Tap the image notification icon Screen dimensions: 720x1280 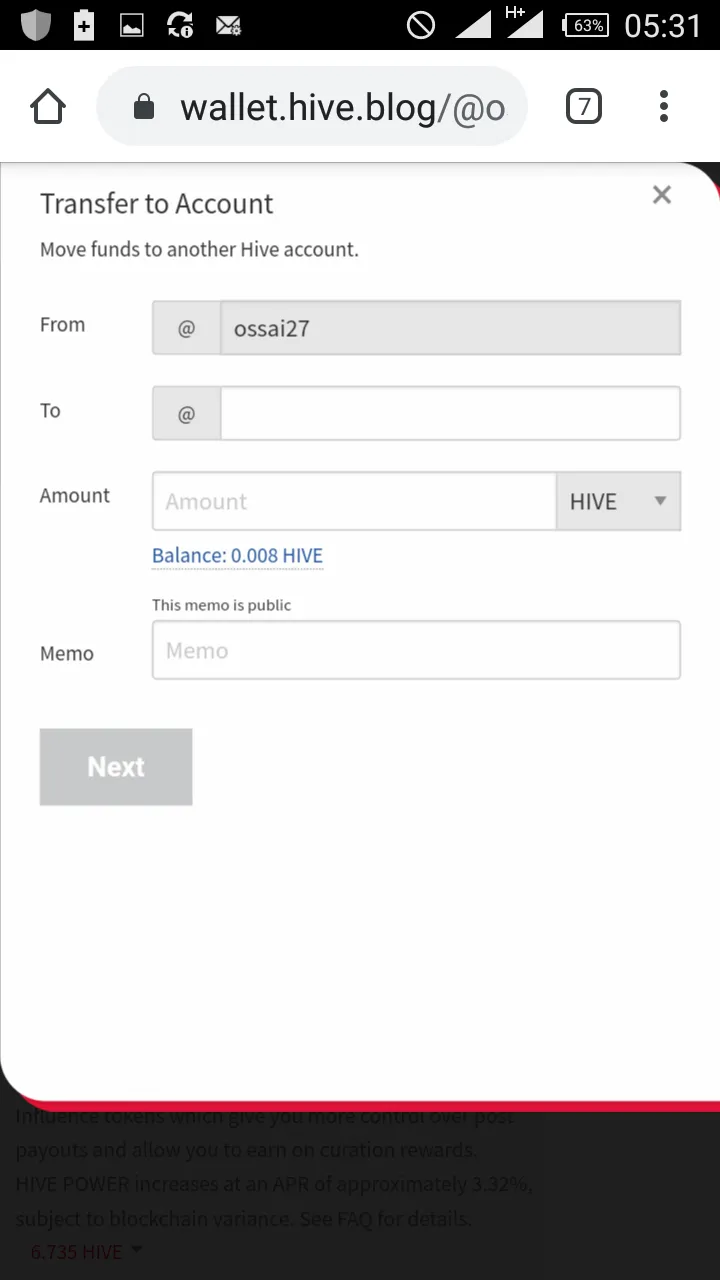(x=132, y=26)
